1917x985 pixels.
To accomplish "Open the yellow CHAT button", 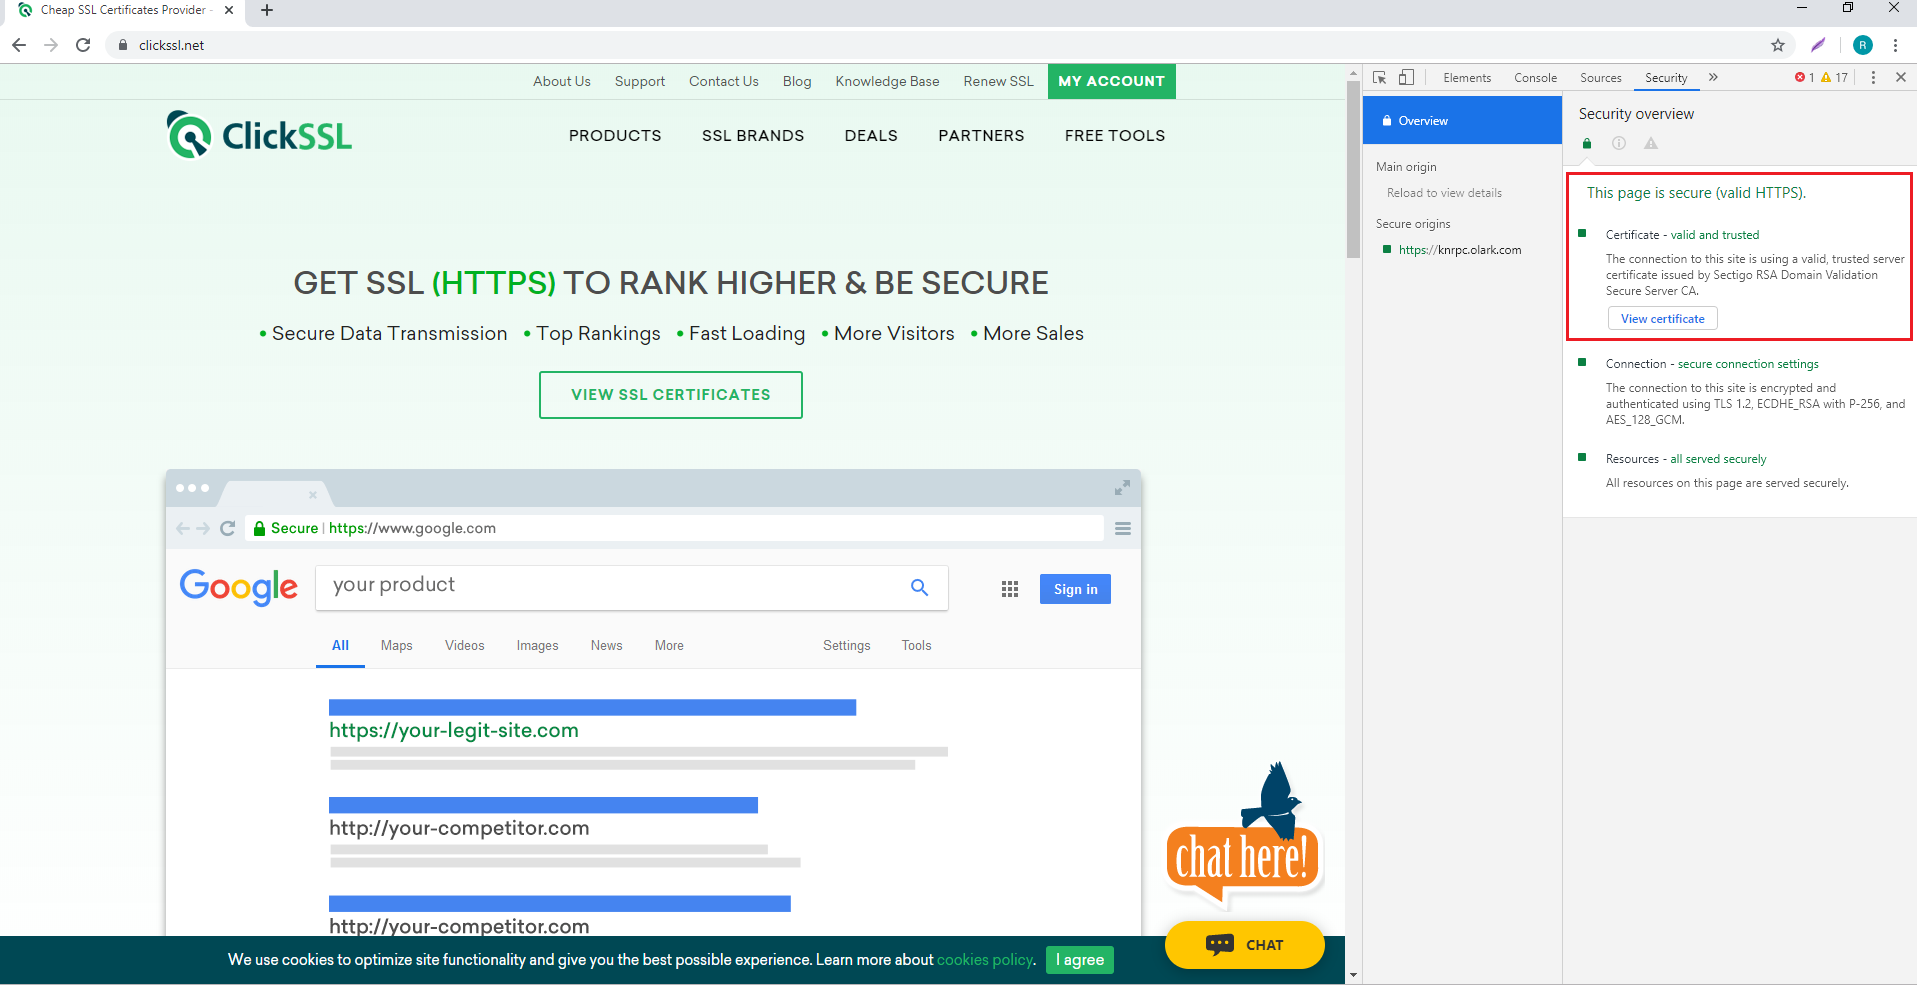I will 1245,945.
